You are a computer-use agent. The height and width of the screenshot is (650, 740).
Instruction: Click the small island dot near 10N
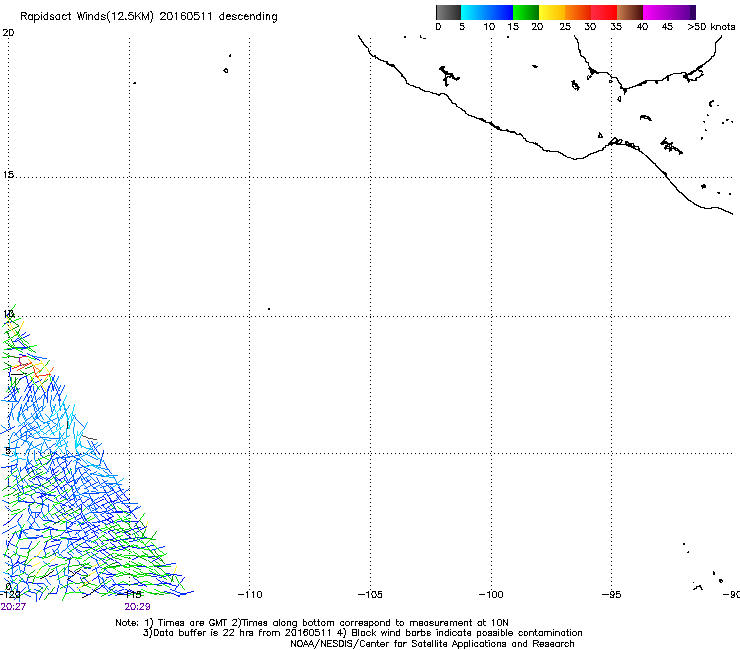coord(269,309)
